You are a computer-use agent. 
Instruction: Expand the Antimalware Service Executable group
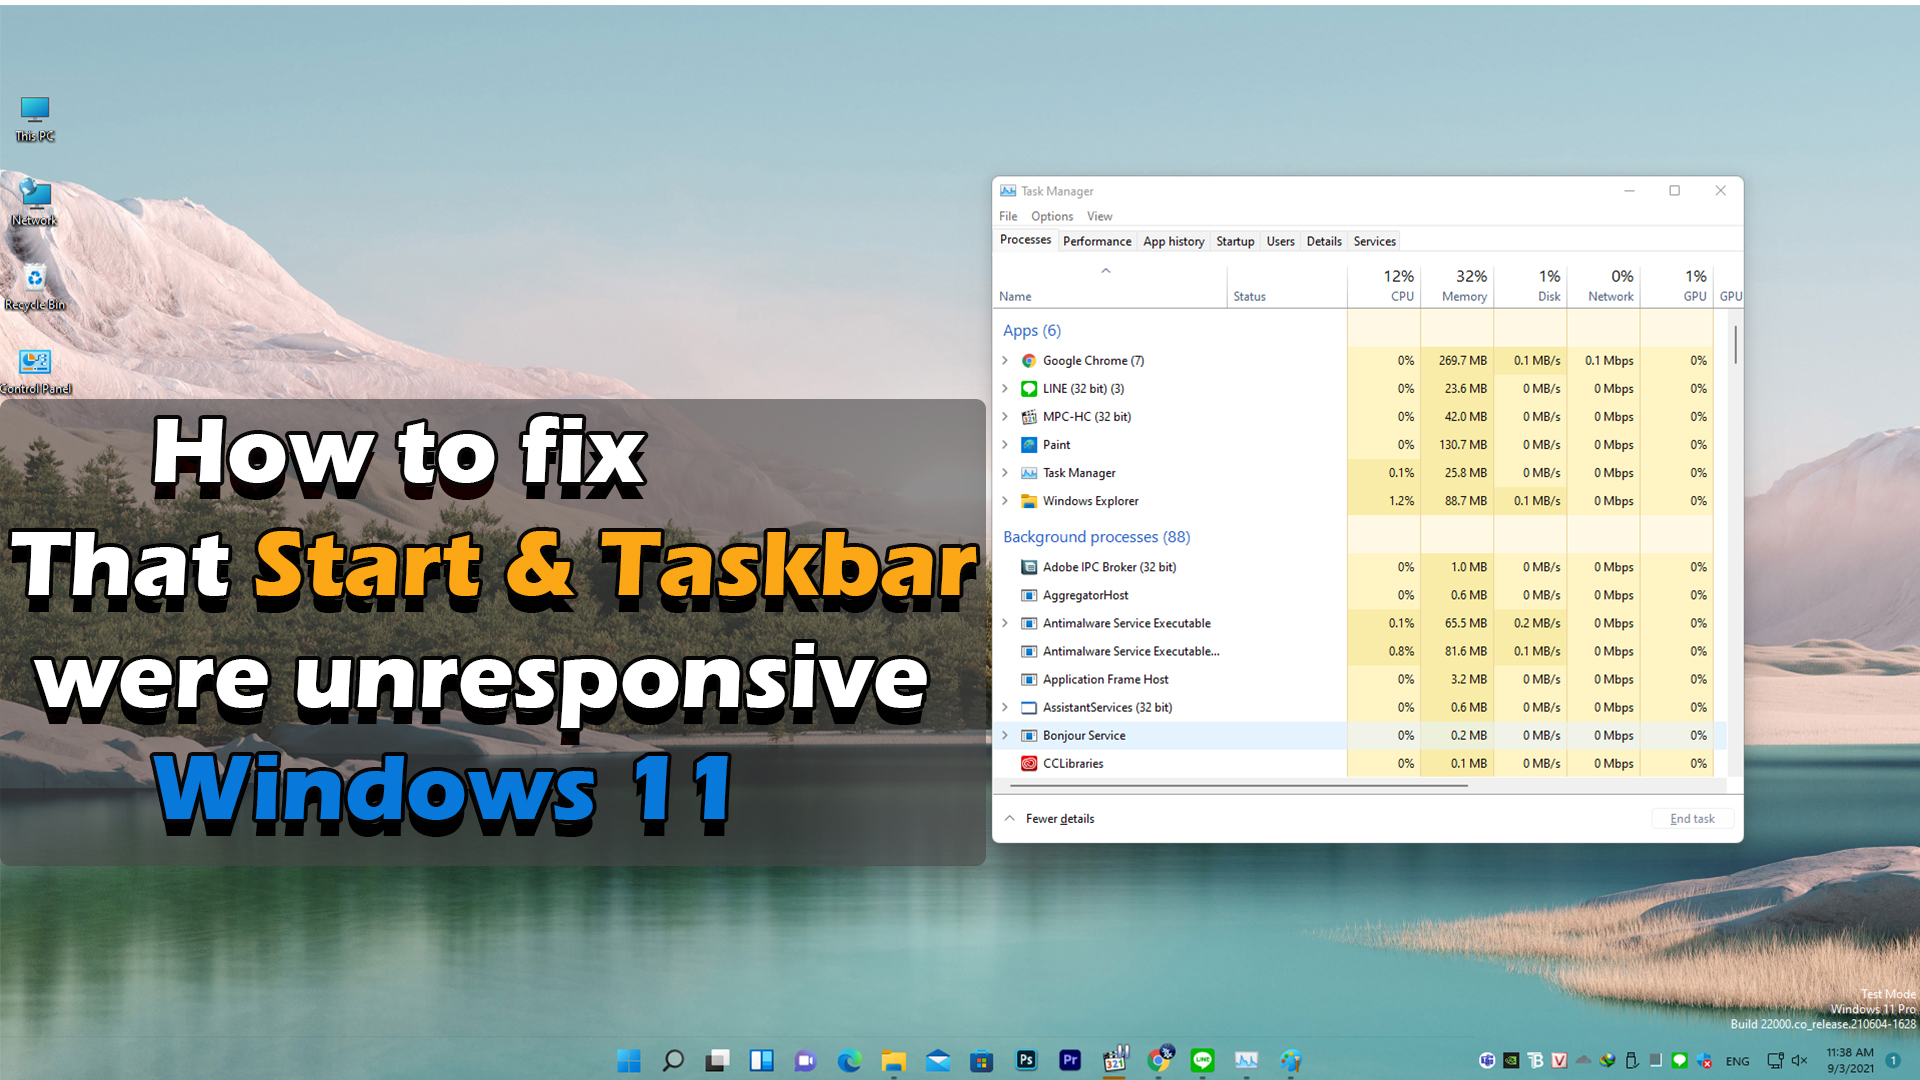coord(1005,622)
